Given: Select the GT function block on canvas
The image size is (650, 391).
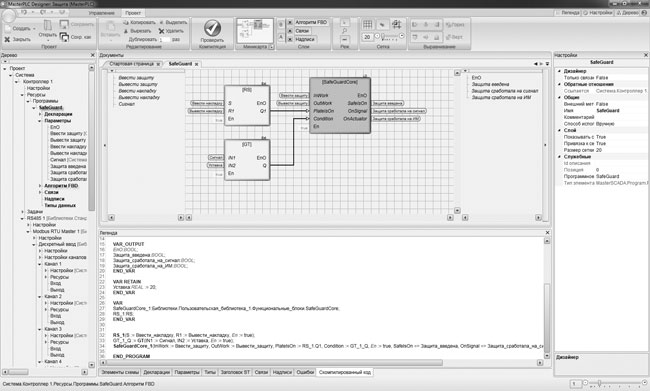Looking at the screenshot, I should (247, 160).
